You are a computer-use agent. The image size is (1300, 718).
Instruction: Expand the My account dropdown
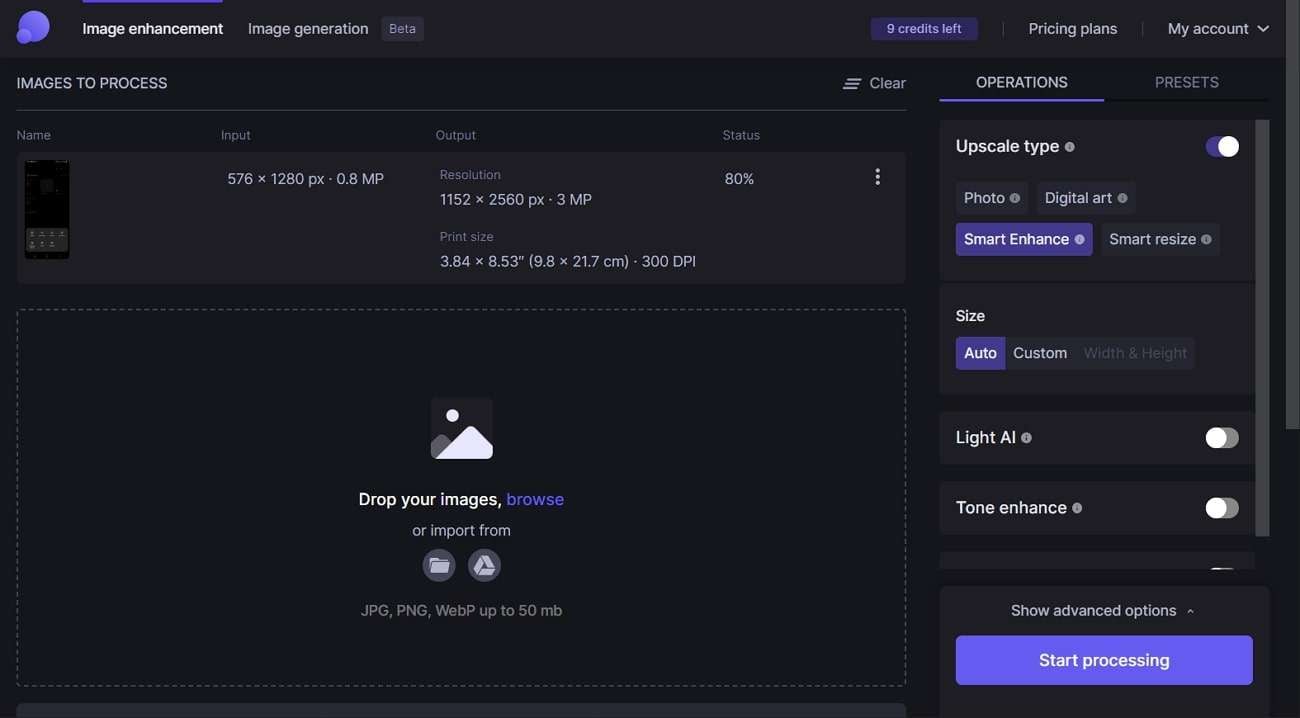(1217, 29)
